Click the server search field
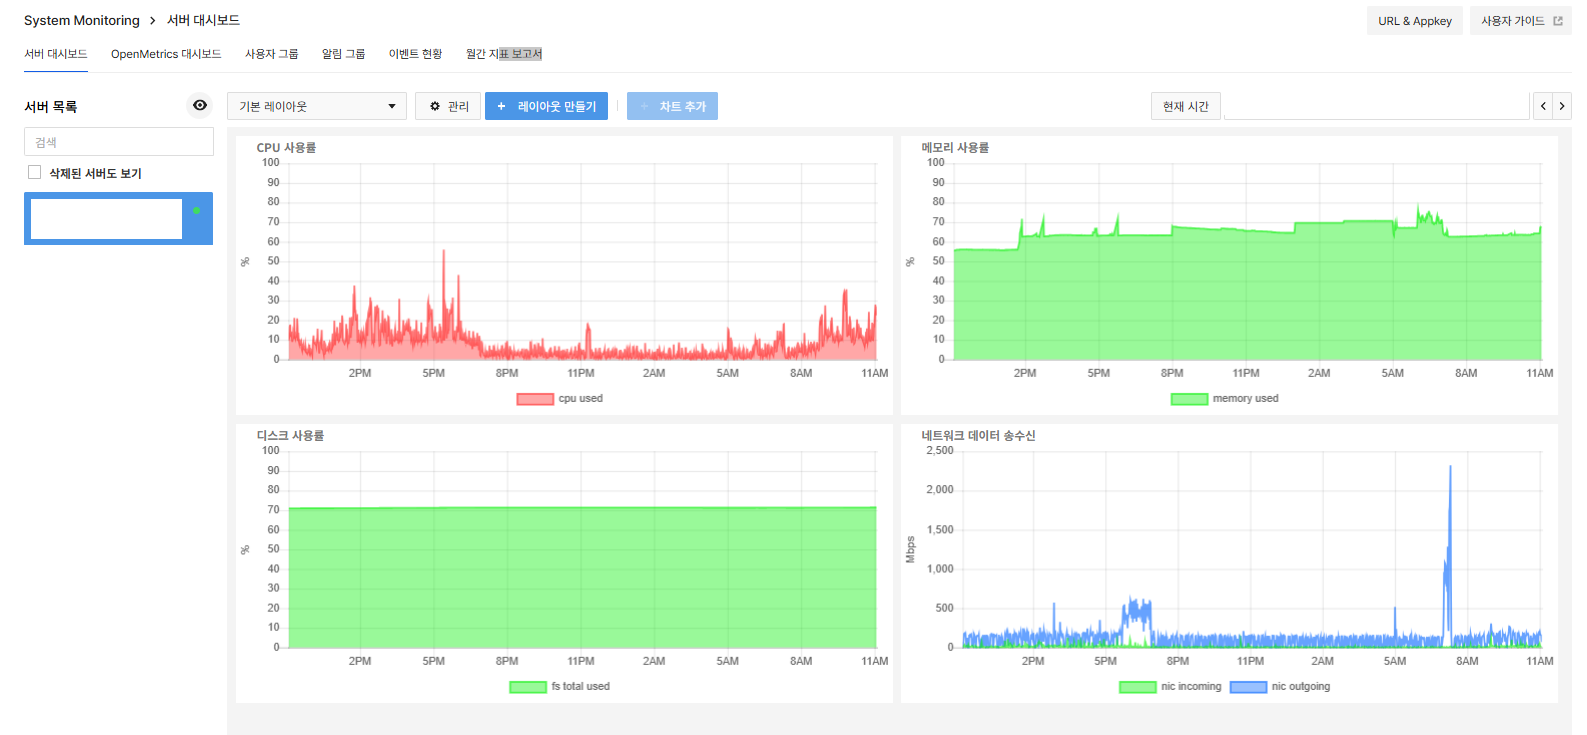Viewport: 1587px width, 735px height. coord(119,142)
